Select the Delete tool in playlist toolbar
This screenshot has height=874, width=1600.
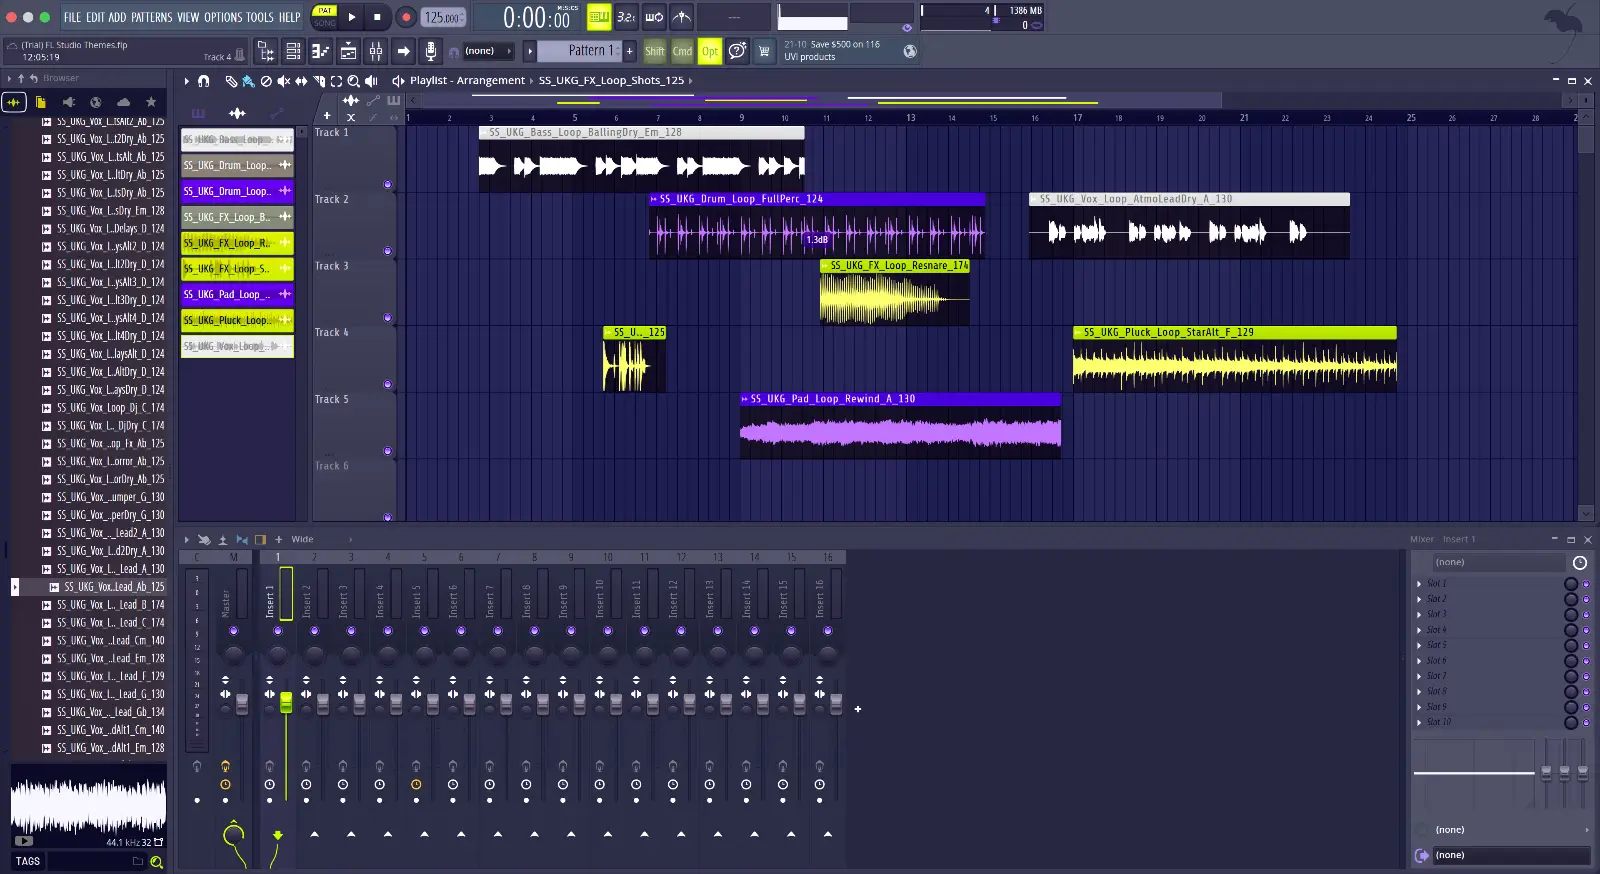click(266, 81)
